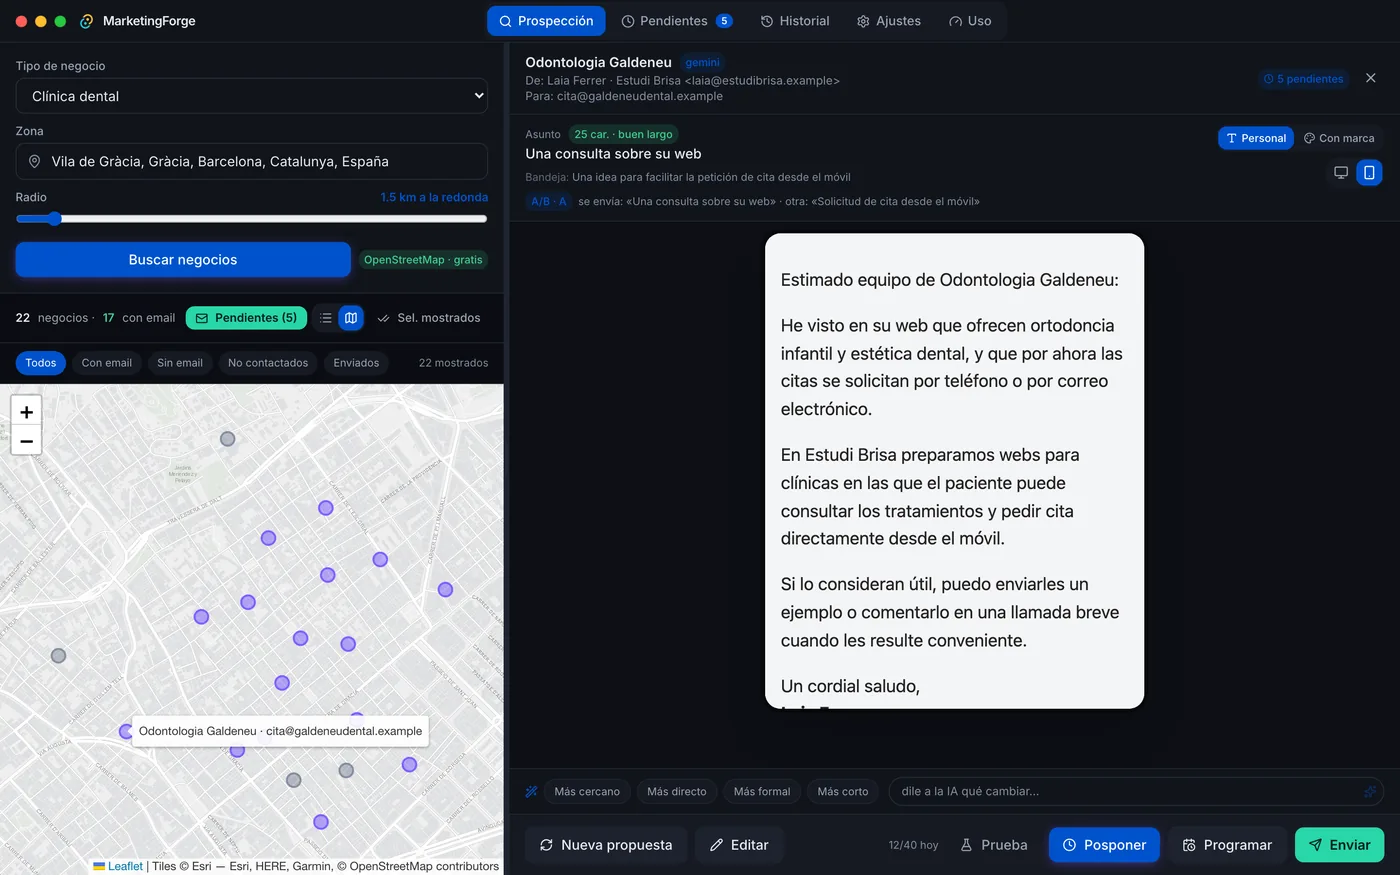1400x875 pixels.
Task: Switch results to map view
Action: tap(351, 318)
